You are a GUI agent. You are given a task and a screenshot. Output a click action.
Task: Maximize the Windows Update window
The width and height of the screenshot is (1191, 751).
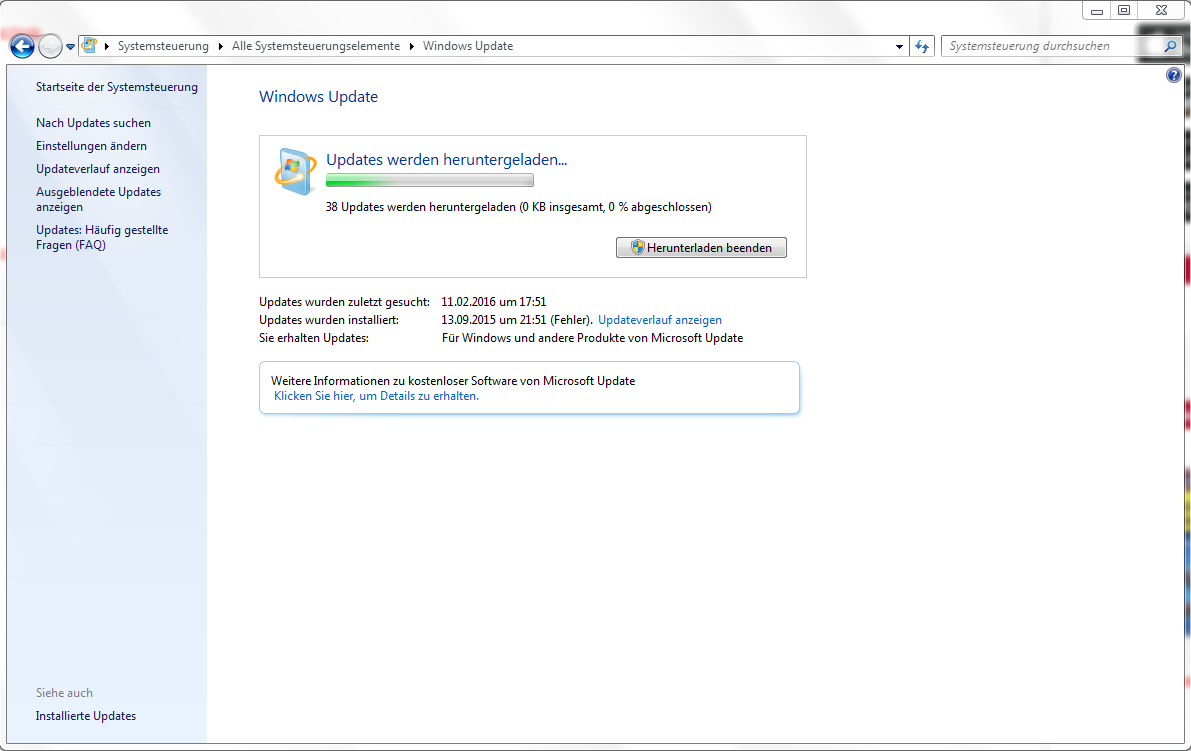(x=1124, y=11)
